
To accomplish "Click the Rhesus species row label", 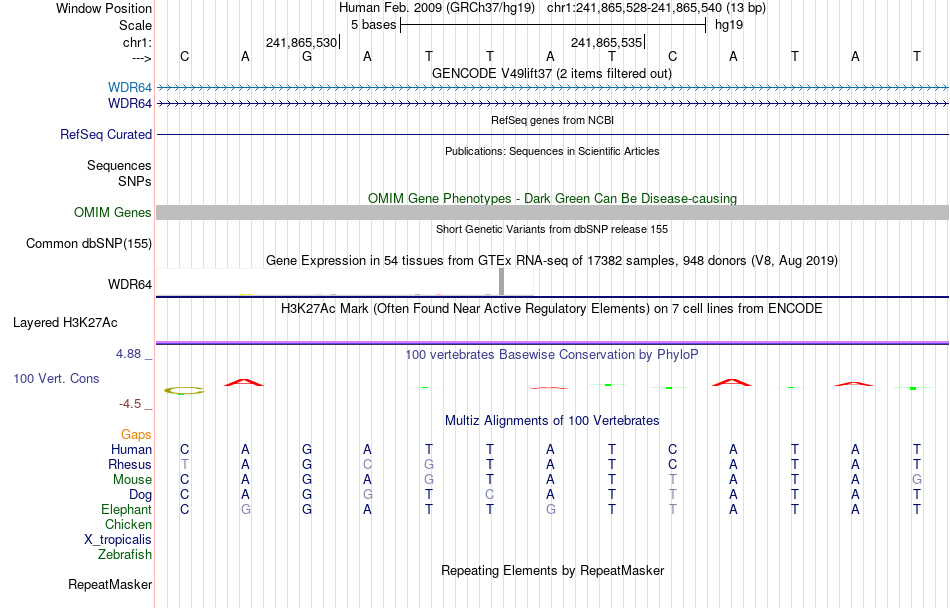I will [x=130, y=464].
